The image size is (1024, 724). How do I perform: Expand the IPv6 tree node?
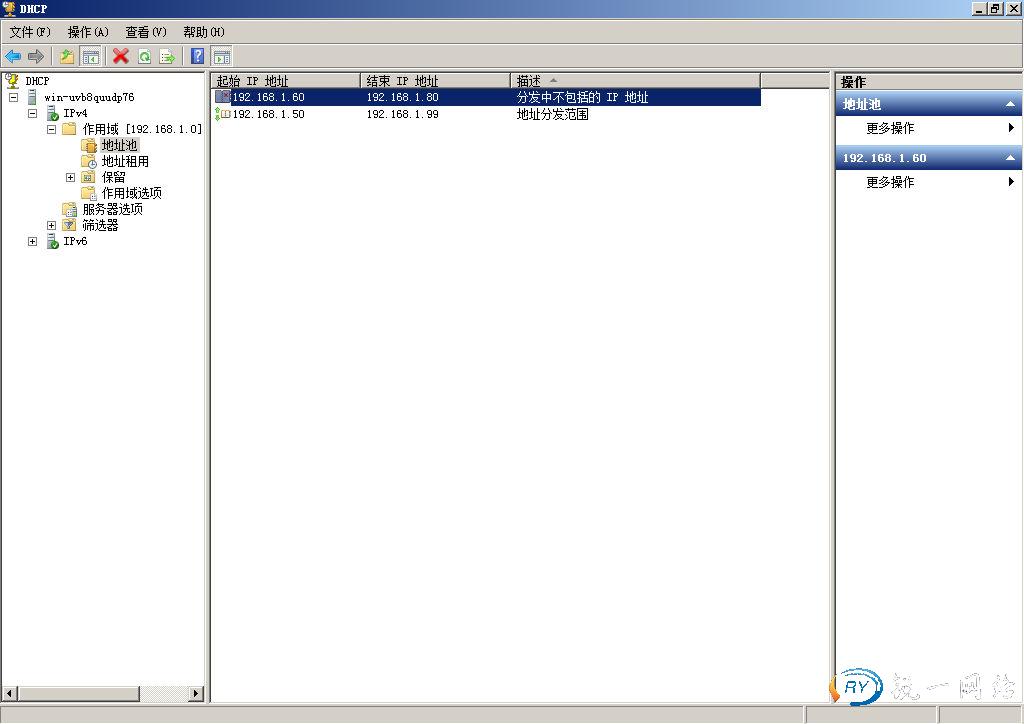click(33, 242)
